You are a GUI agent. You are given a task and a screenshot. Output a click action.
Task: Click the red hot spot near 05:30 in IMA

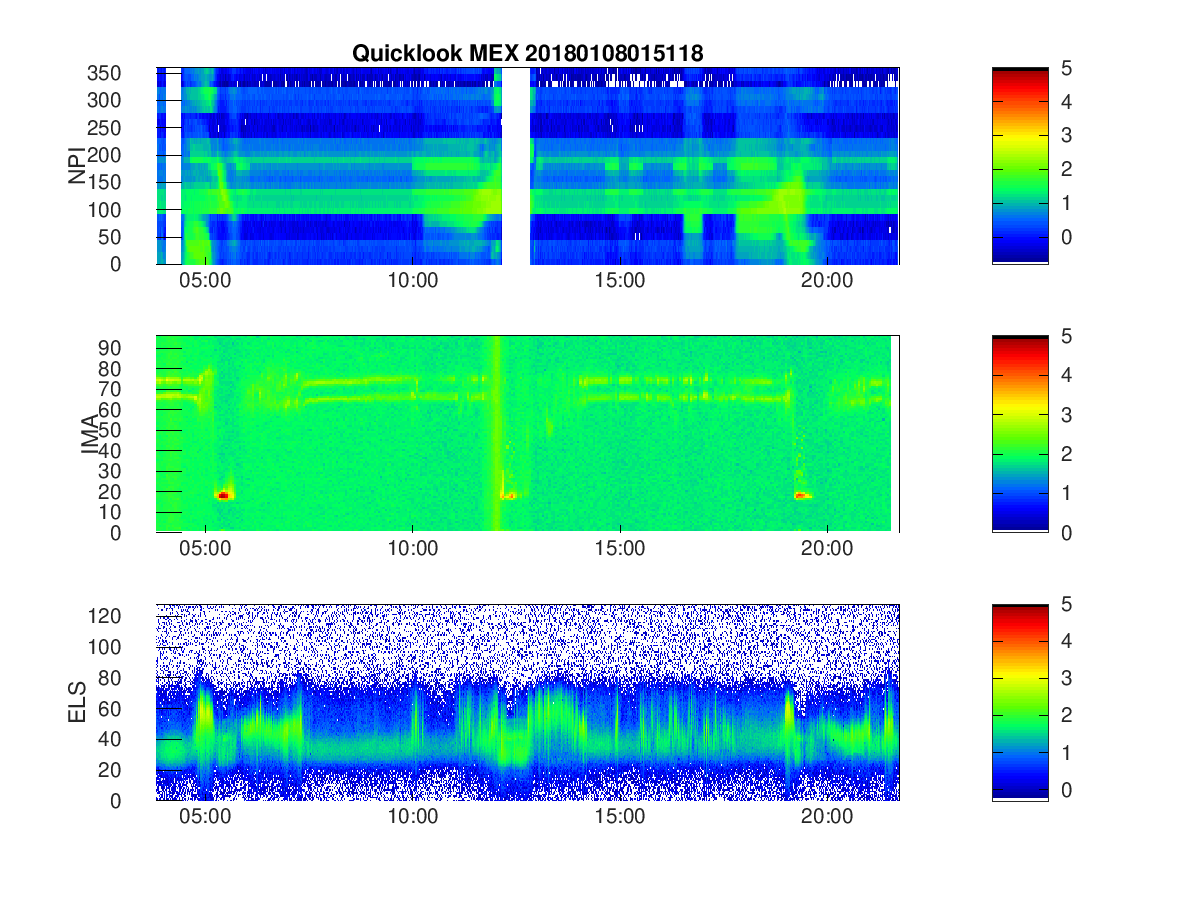click(x=224, y=495)
